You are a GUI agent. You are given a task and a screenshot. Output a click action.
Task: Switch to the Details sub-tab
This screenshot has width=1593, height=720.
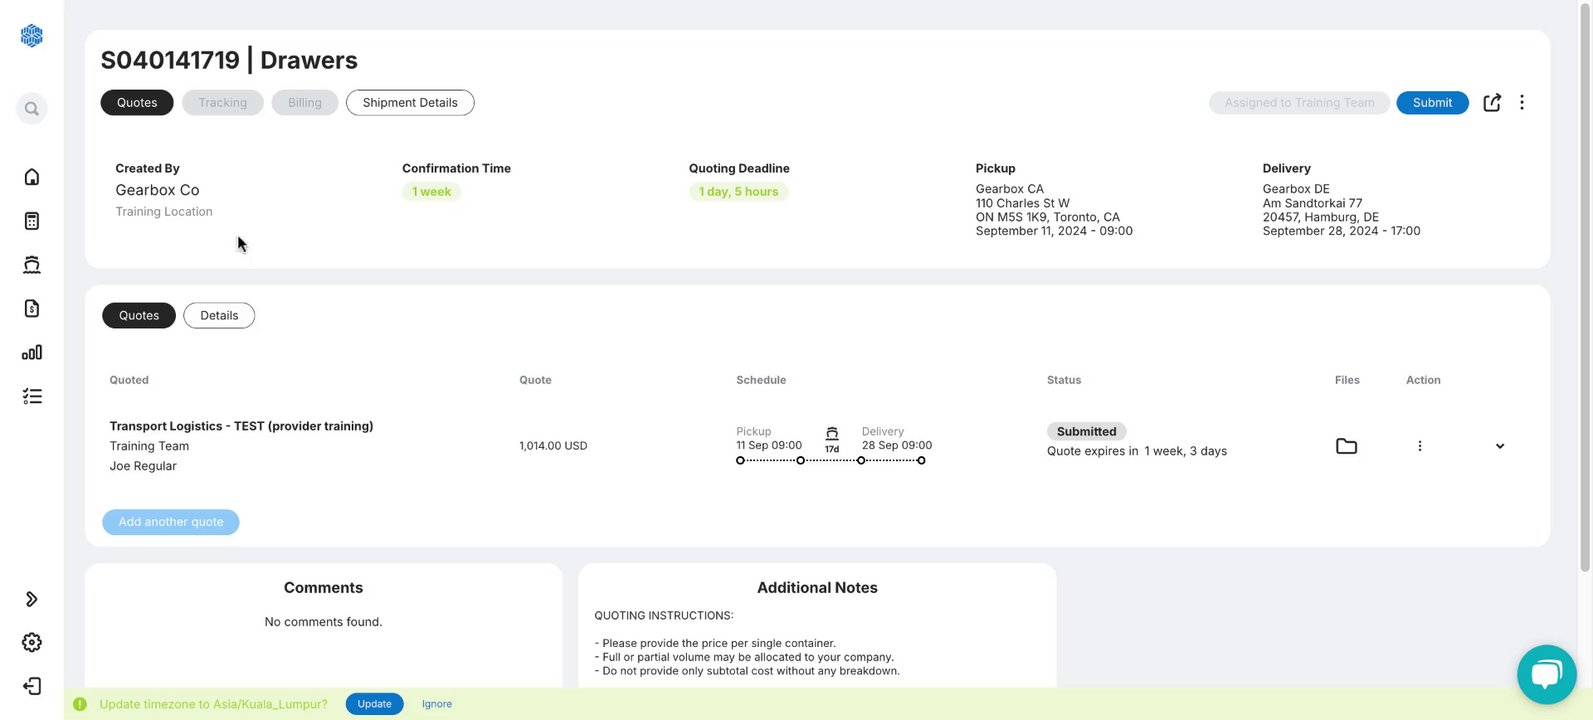click(x=219, y=315)
